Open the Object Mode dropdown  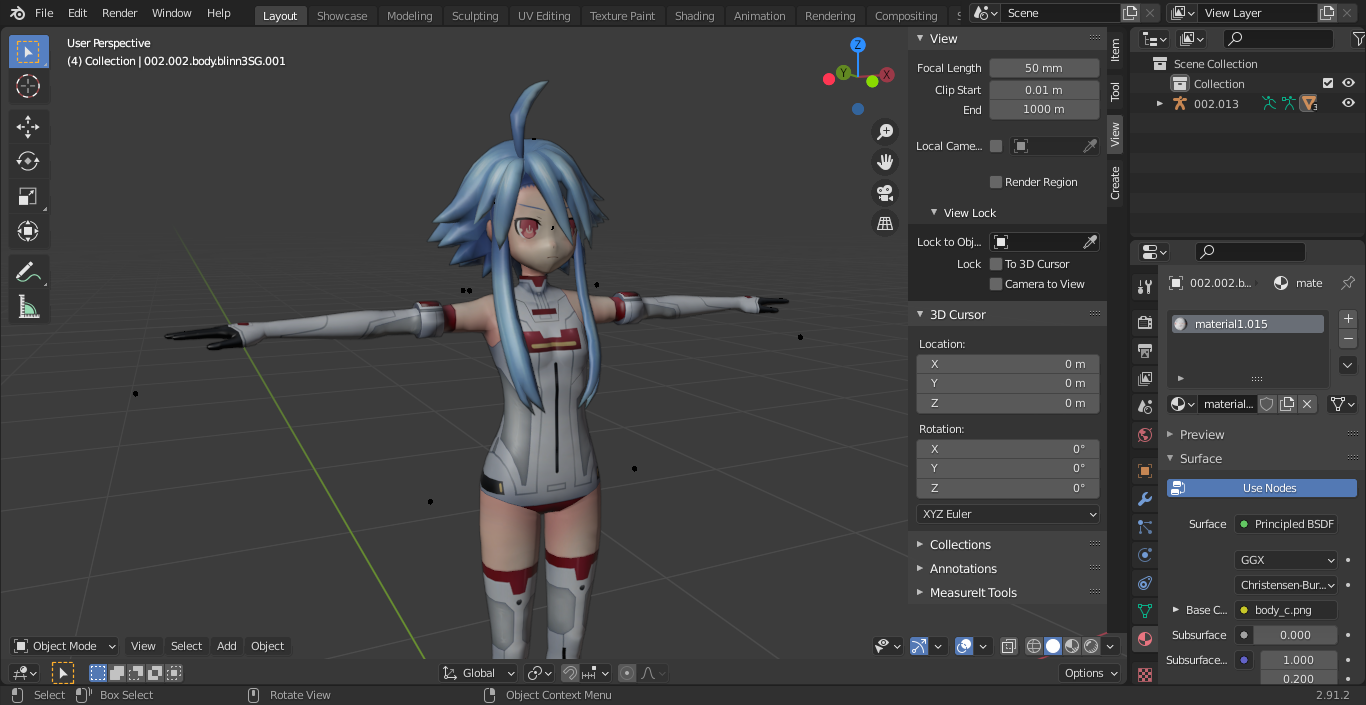[66, 646]
